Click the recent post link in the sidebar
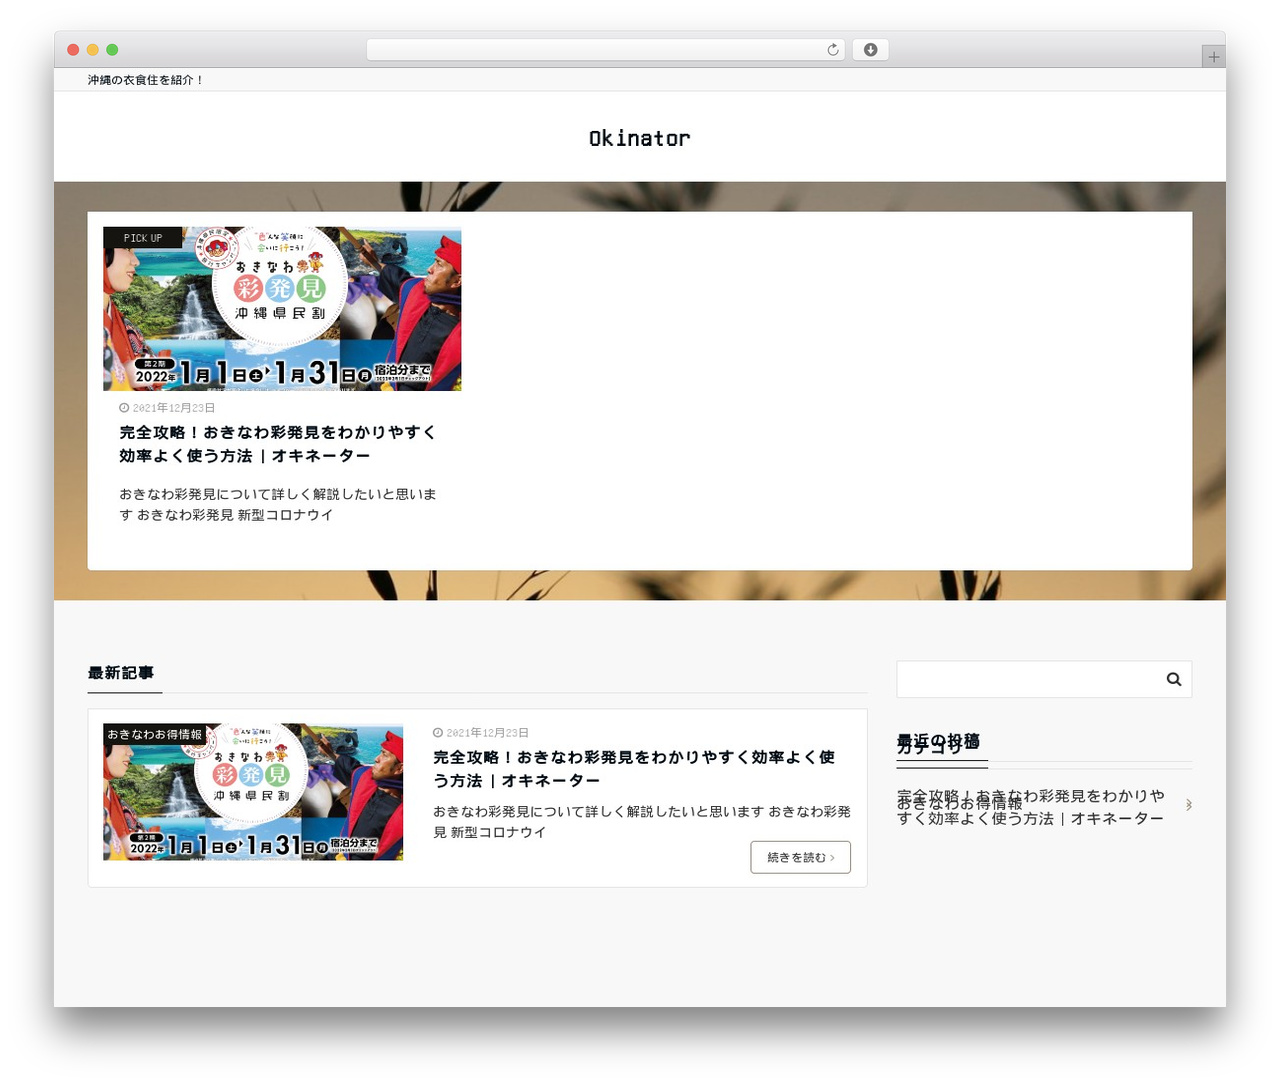The image size is (1280, 1084). (1031, 807)
